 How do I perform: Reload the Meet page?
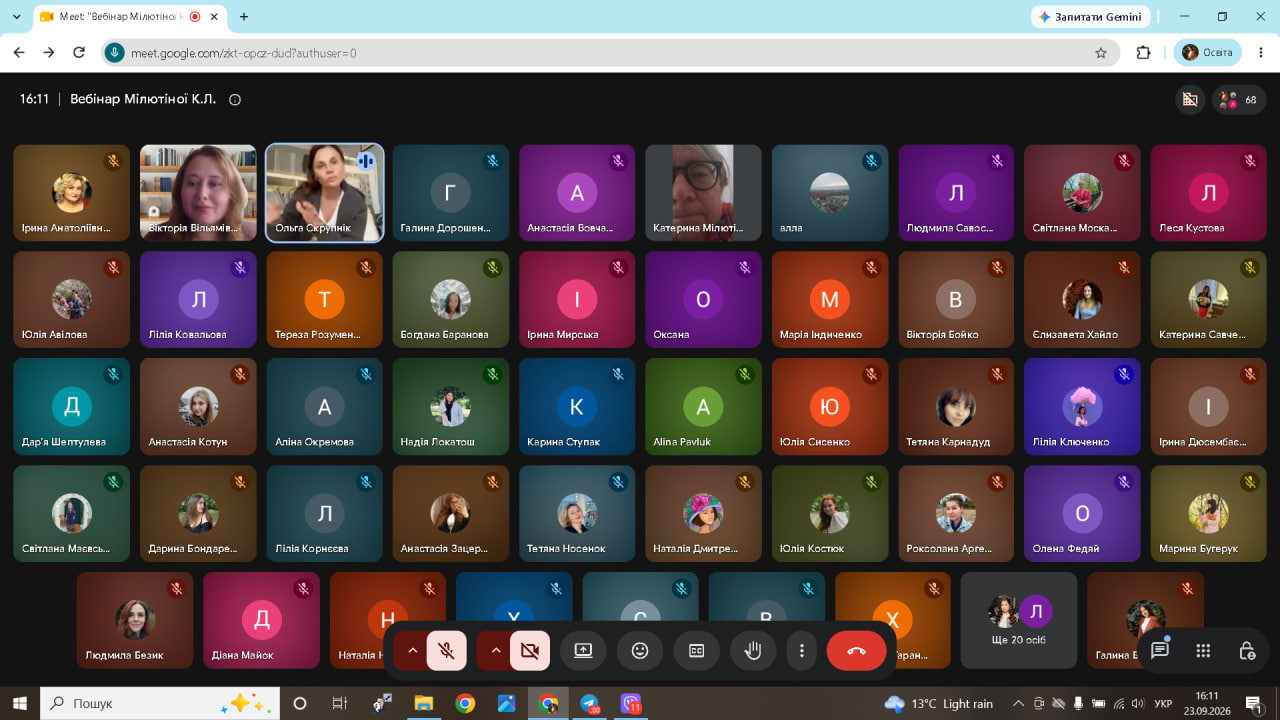click(x=80, y=53)
